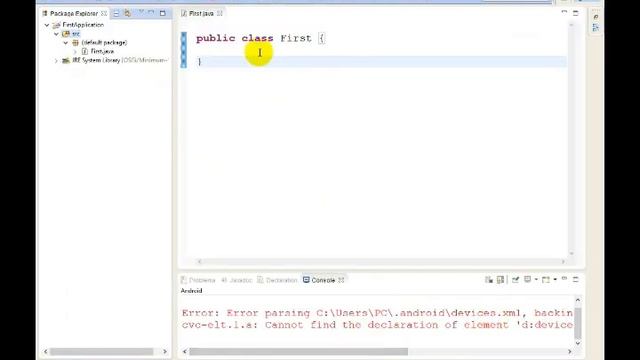Click the Console vertical scrollbar up arrow
This screenshot has width=640, height=360.
coord(578,300)
